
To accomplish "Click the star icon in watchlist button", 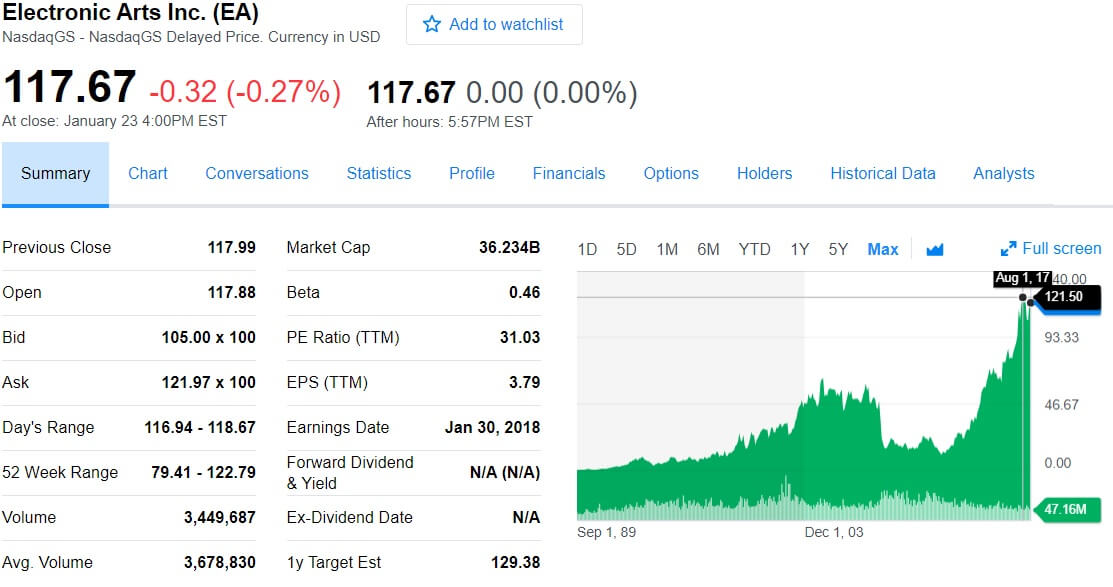I will [432, 24].
